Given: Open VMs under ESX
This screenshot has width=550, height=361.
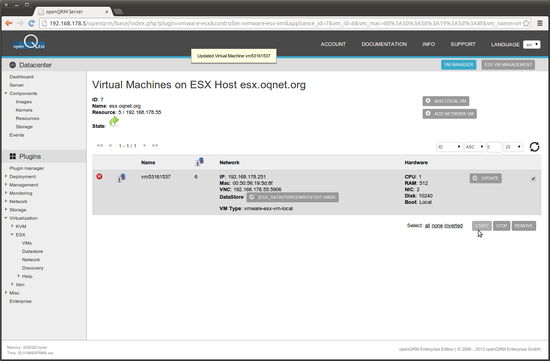Looking at the screenshot, I should tap(27, 243).
